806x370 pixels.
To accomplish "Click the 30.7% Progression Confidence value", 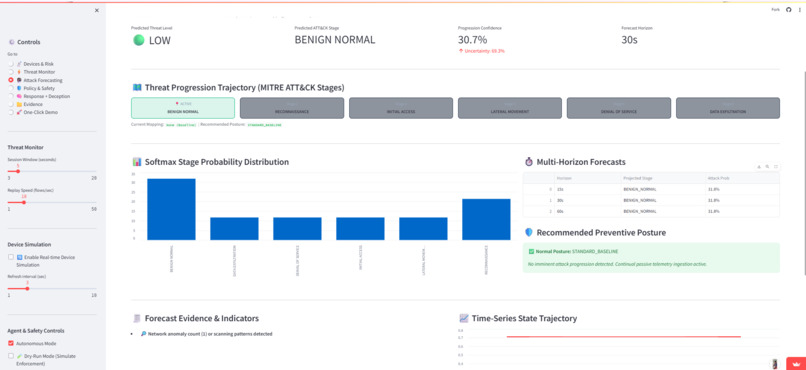I will coord(472,40).
